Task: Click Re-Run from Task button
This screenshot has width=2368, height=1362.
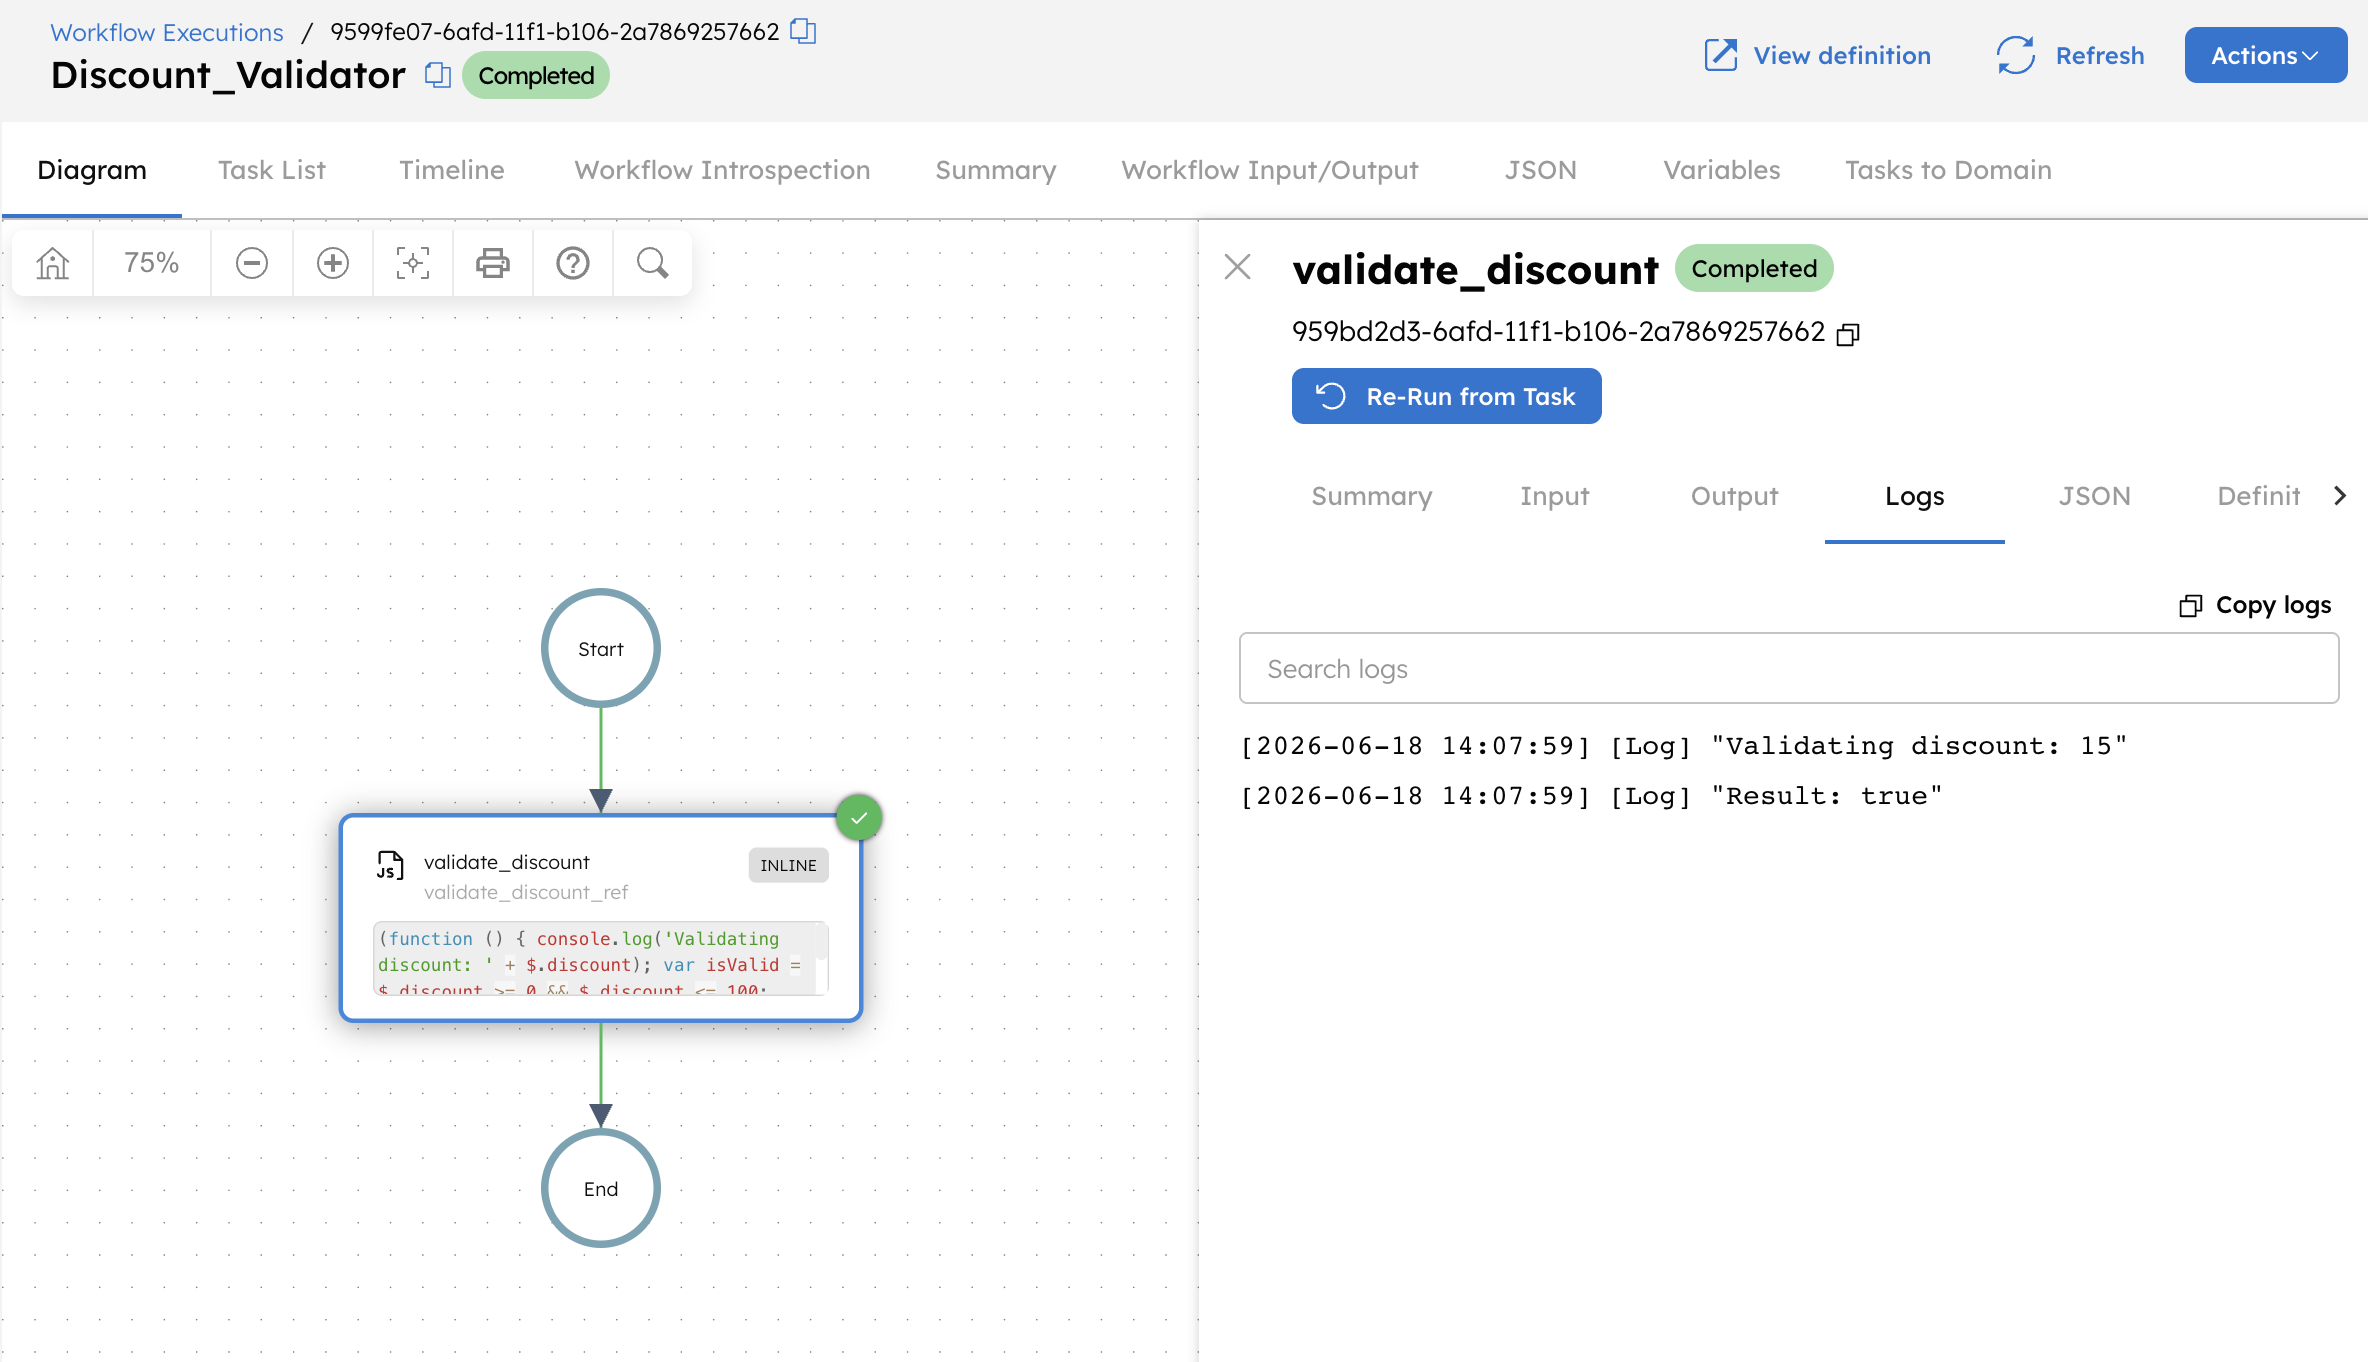Action: coord(1447,396)
